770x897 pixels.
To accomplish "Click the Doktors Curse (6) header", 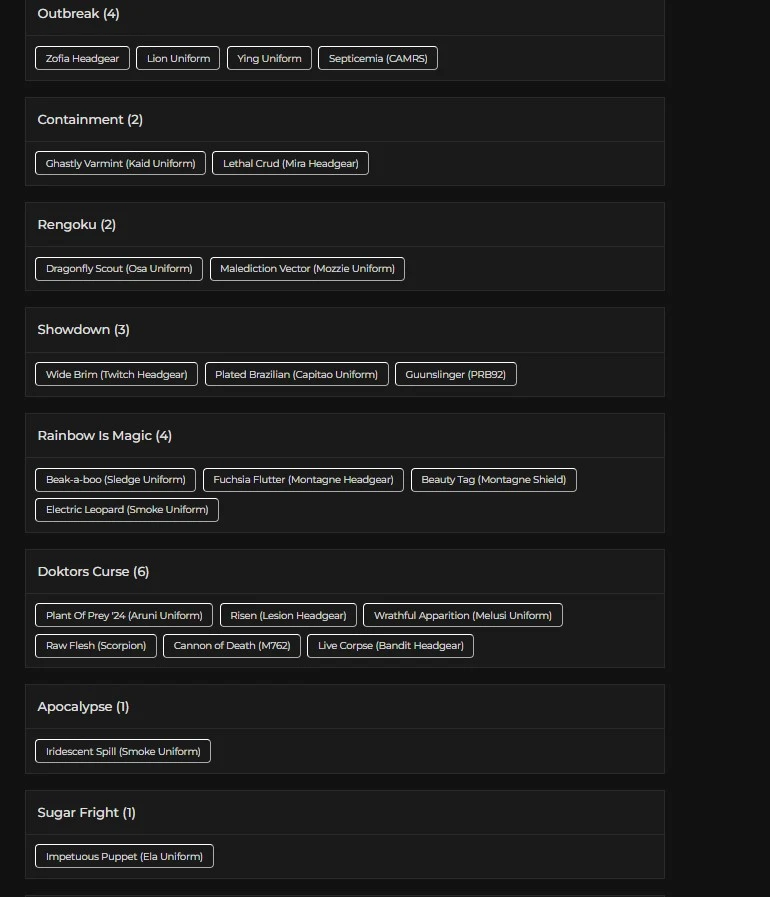I will [x=93, y=572].
